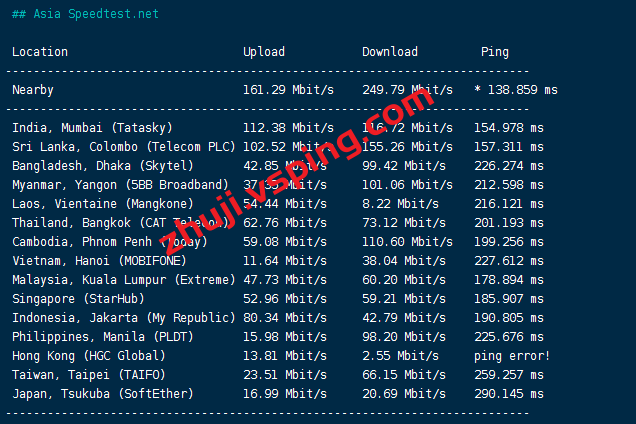Click the Hong Kong ping error! text

coord(512,356)
